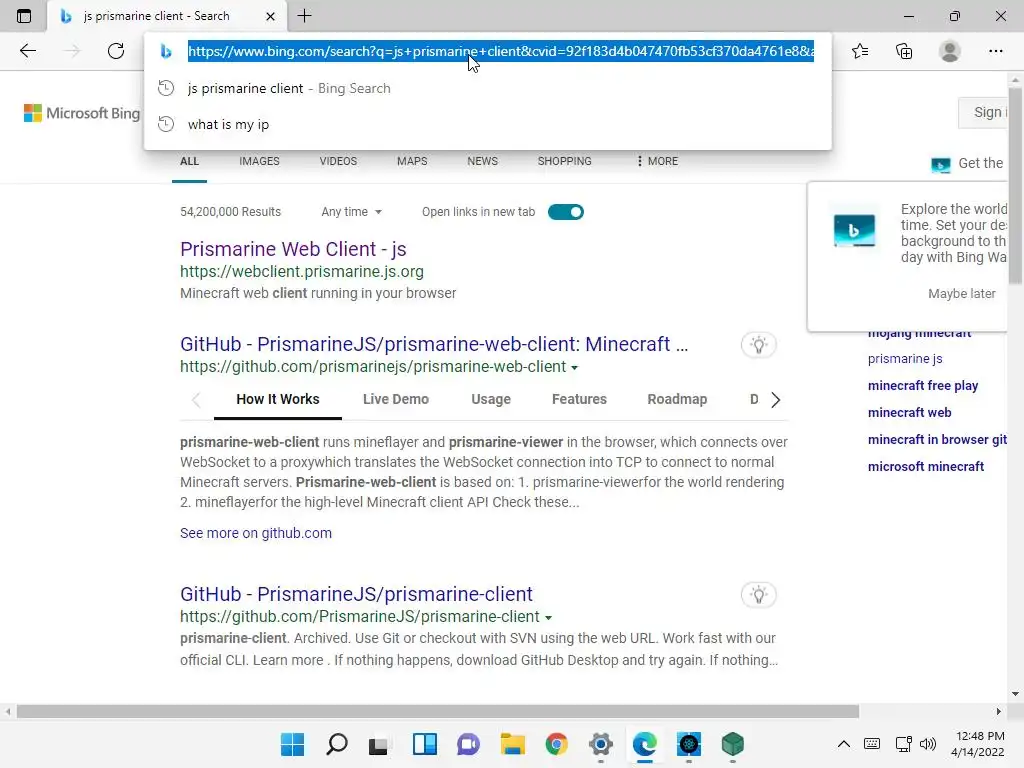Open the volume tray icon
Screen dimensions: 1024x768
coord(927,744)
